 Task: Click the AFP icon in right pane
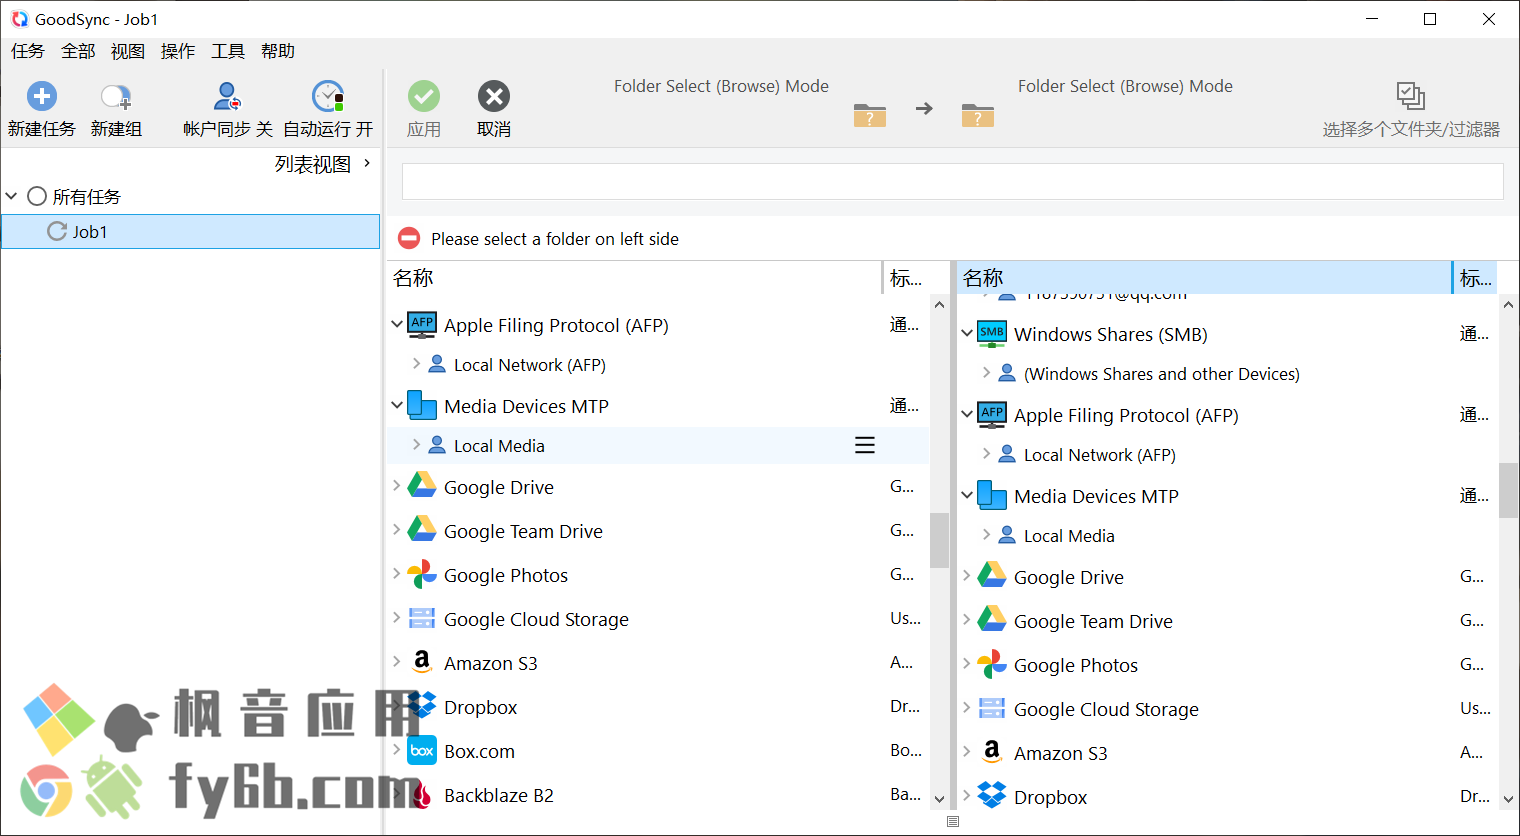click(x=992, y=415)
